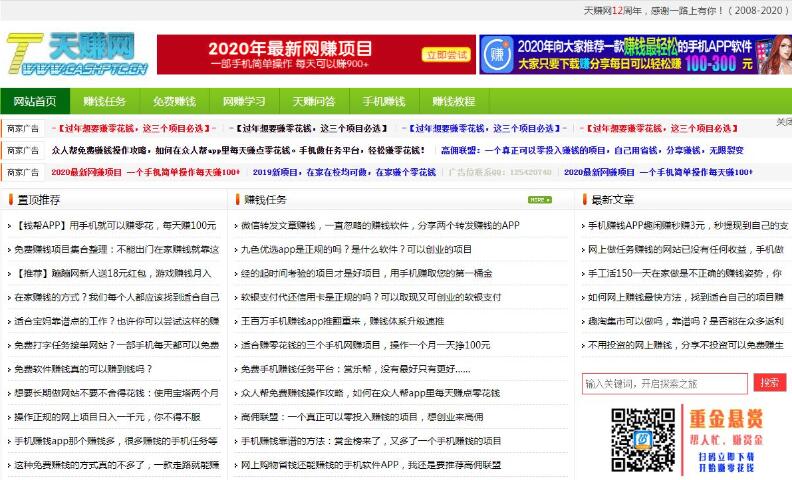The height and width of the screenshot is (480, 792).
Task: Open the blue 手机APP软件 banner ad
Action: tap(635, 55)
